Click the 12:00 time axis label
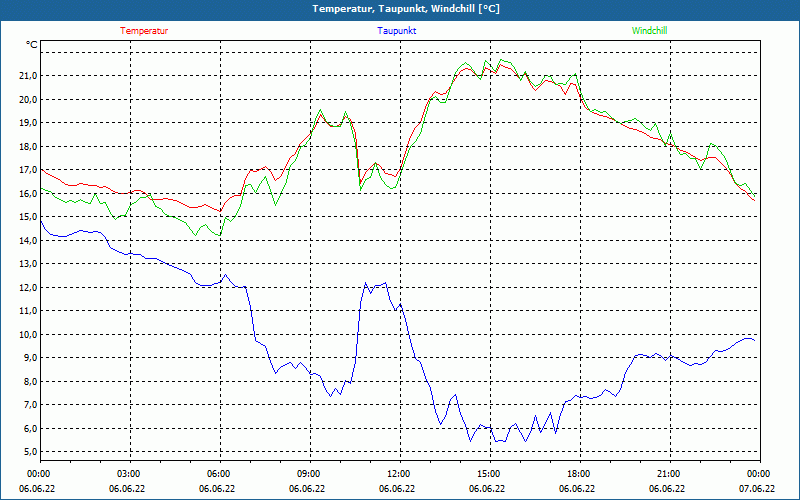The width and height of the screenshot is (800, 500). (x=400, y=474)
